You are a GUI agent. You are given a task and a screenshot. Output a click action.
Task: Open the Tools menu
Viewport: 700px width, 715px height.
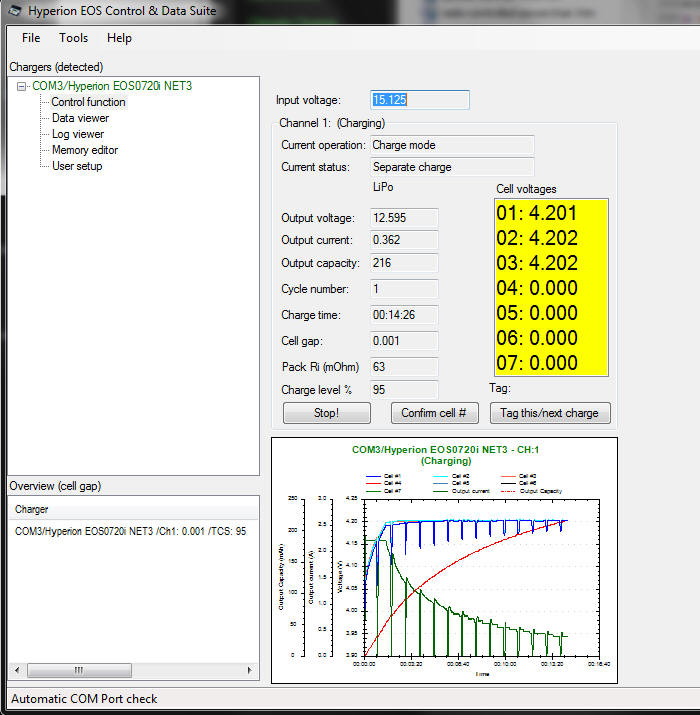[73, 38]
